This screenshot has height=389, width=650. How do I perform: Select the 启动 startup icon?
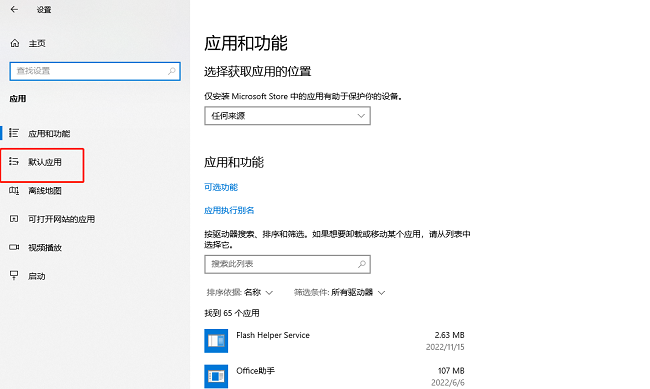click(14, 275)
